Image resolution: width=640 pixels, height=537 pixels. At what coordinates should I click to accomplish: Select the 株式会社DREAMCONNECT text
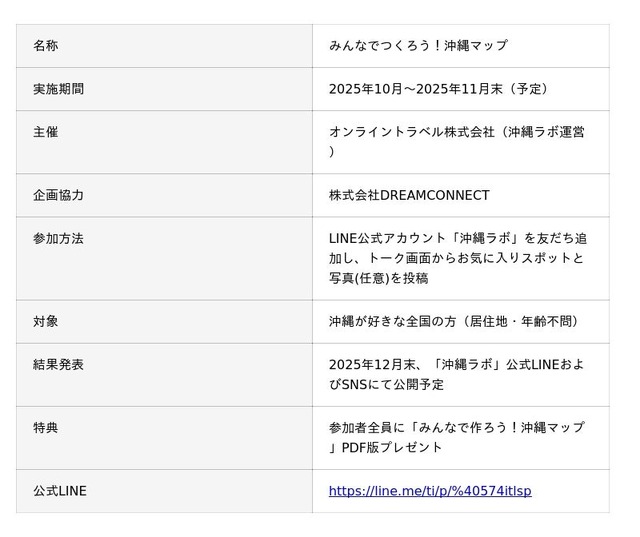click(409, 195)
